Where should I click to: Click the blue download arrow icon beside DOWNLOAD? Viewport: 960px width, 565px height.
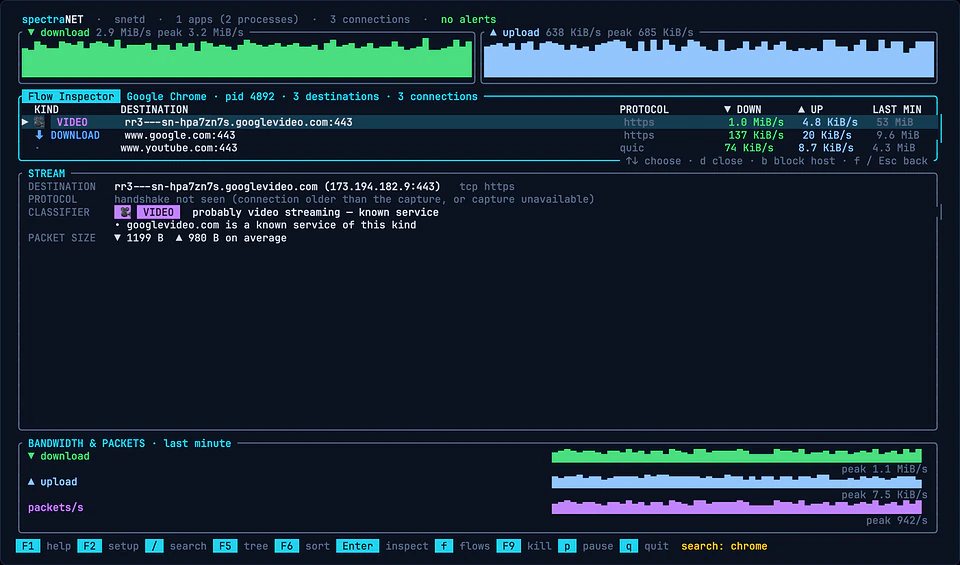coord(39,135)
